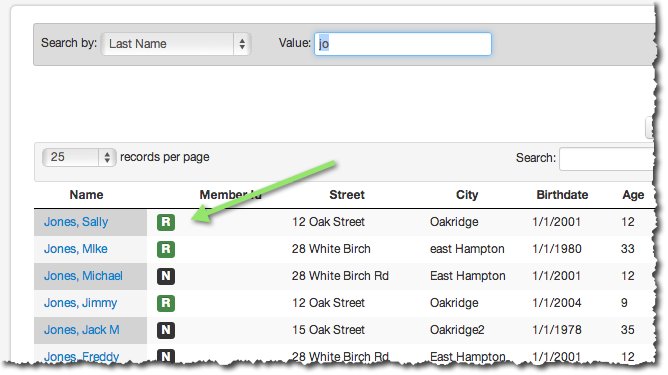668x375 pixels.
Task: Open the records per page dropdown
Action: click(x=79, y=157)
